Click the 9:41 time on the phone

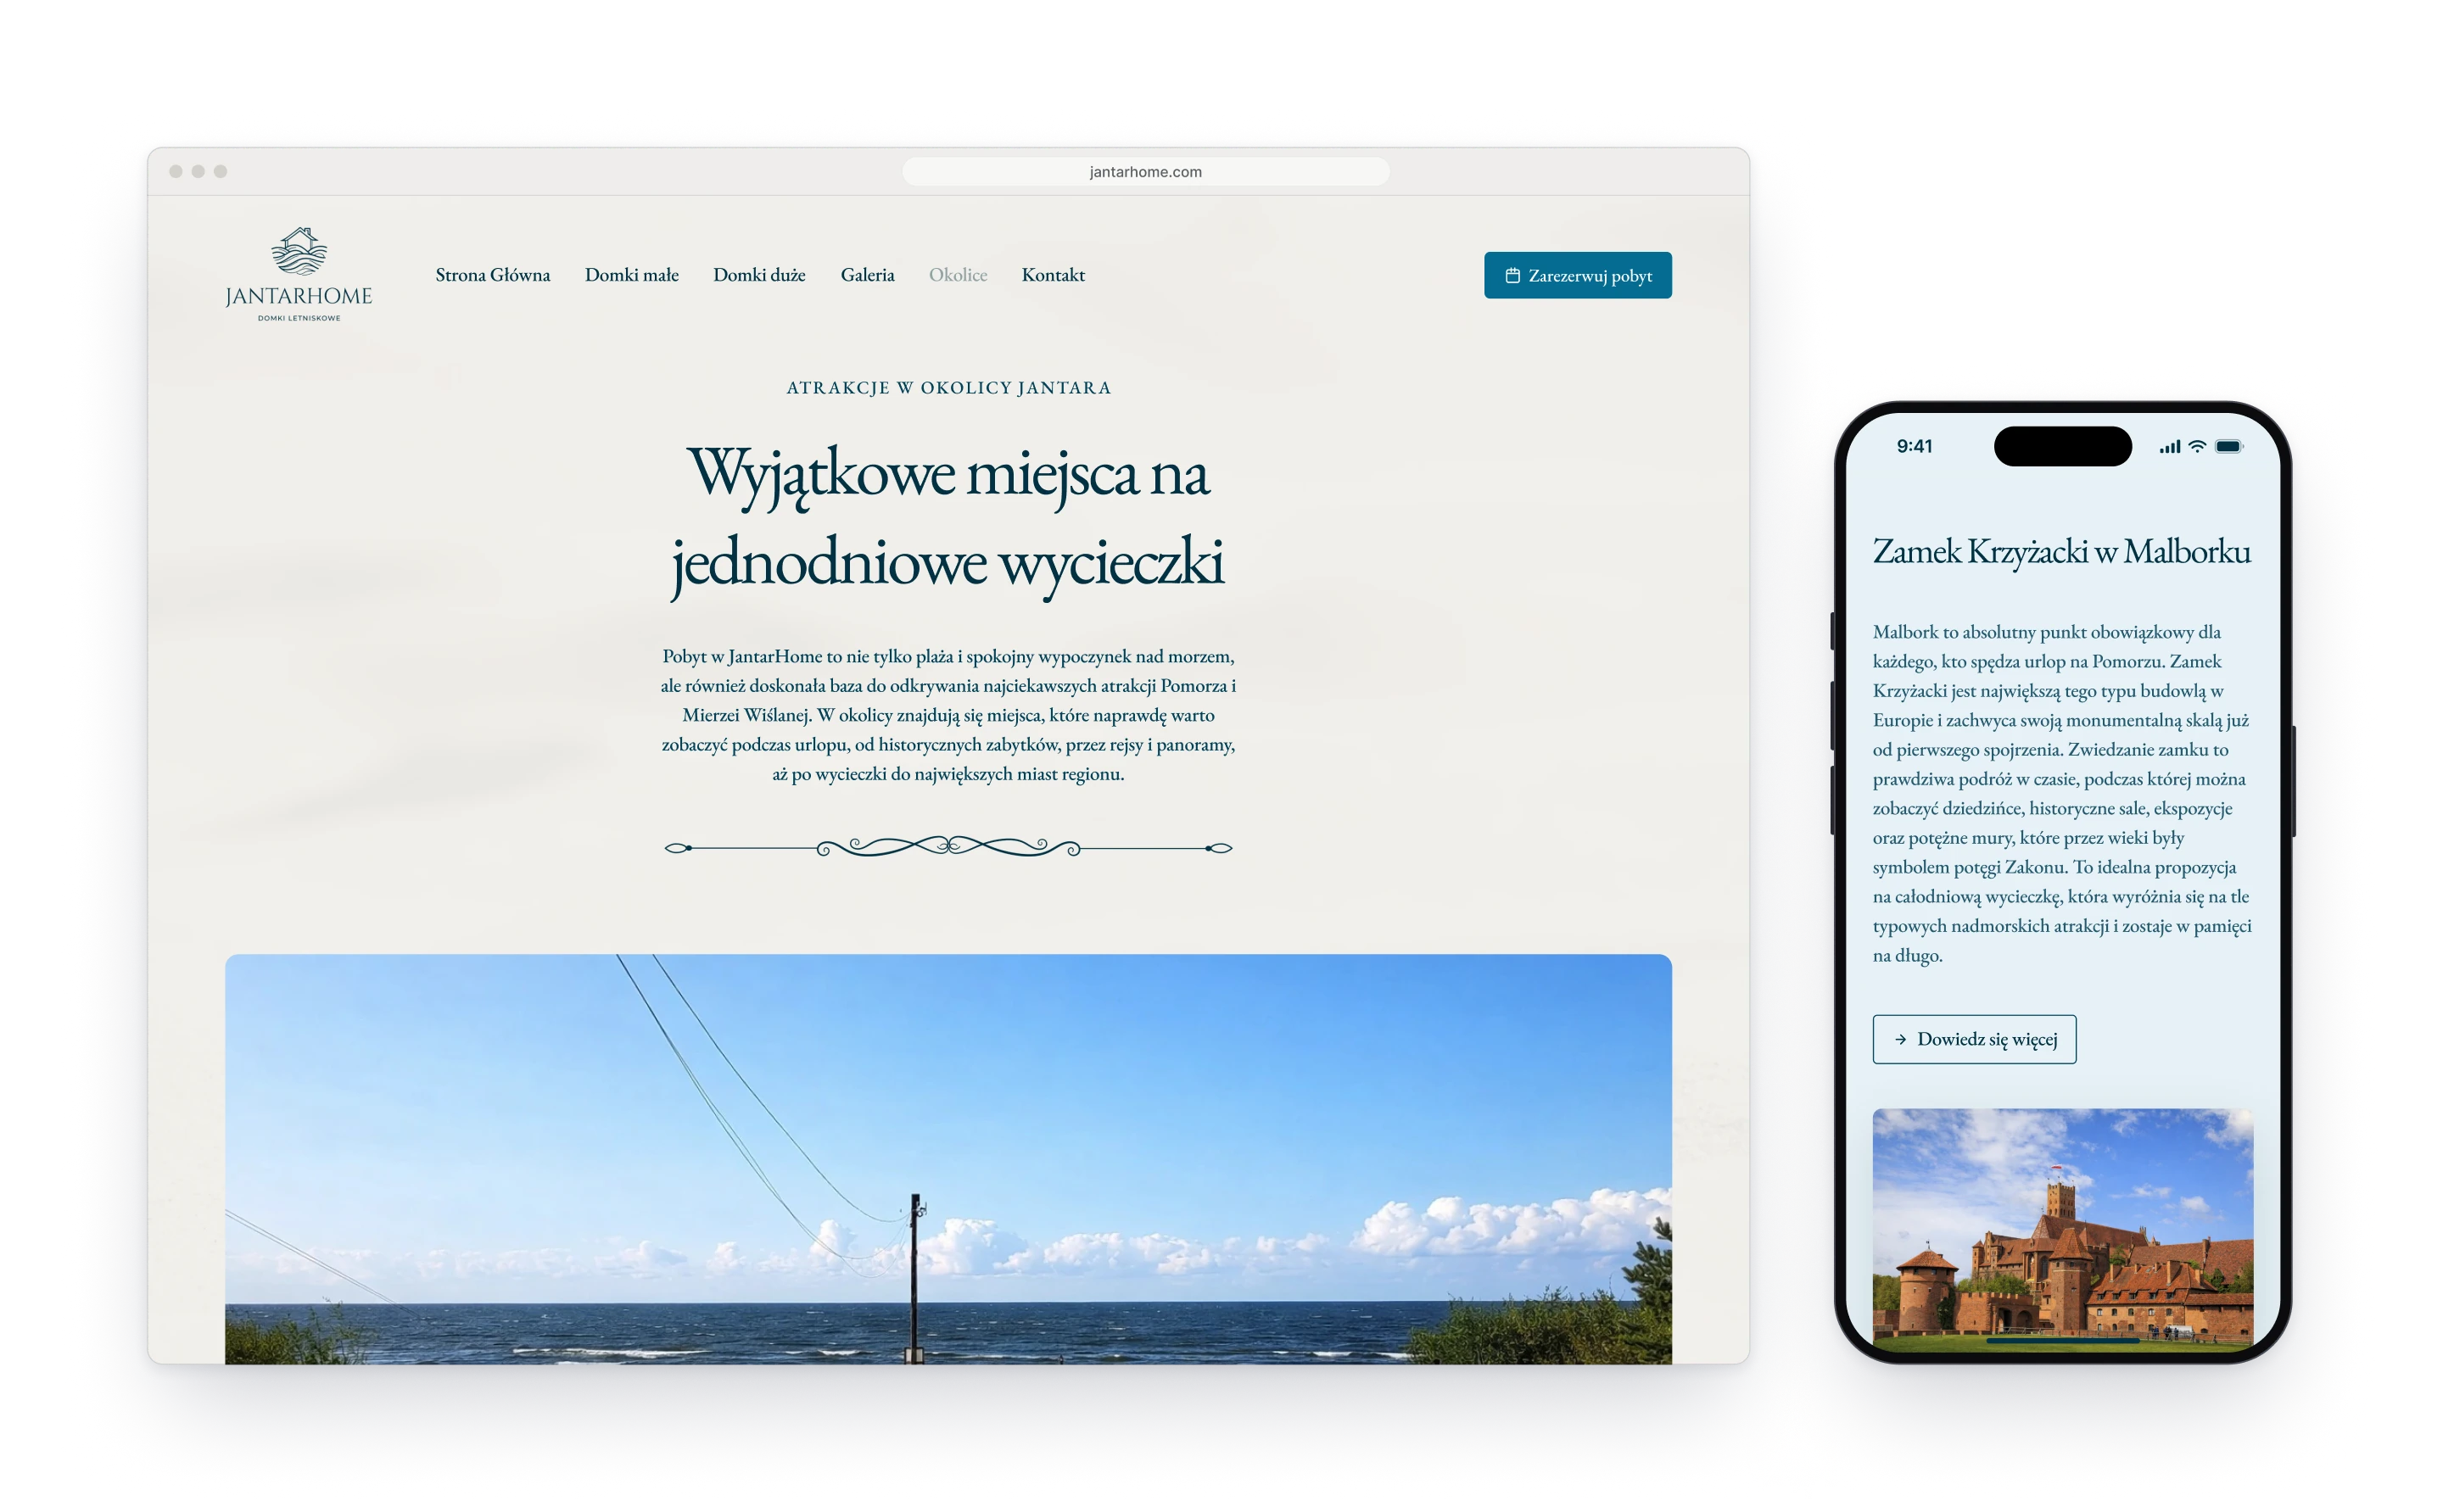pos(1914,446)
